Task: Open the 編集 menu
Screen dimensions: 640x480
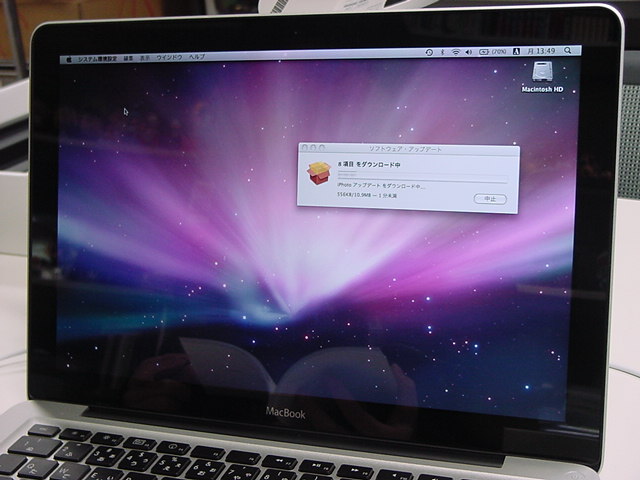Action: 128,58
